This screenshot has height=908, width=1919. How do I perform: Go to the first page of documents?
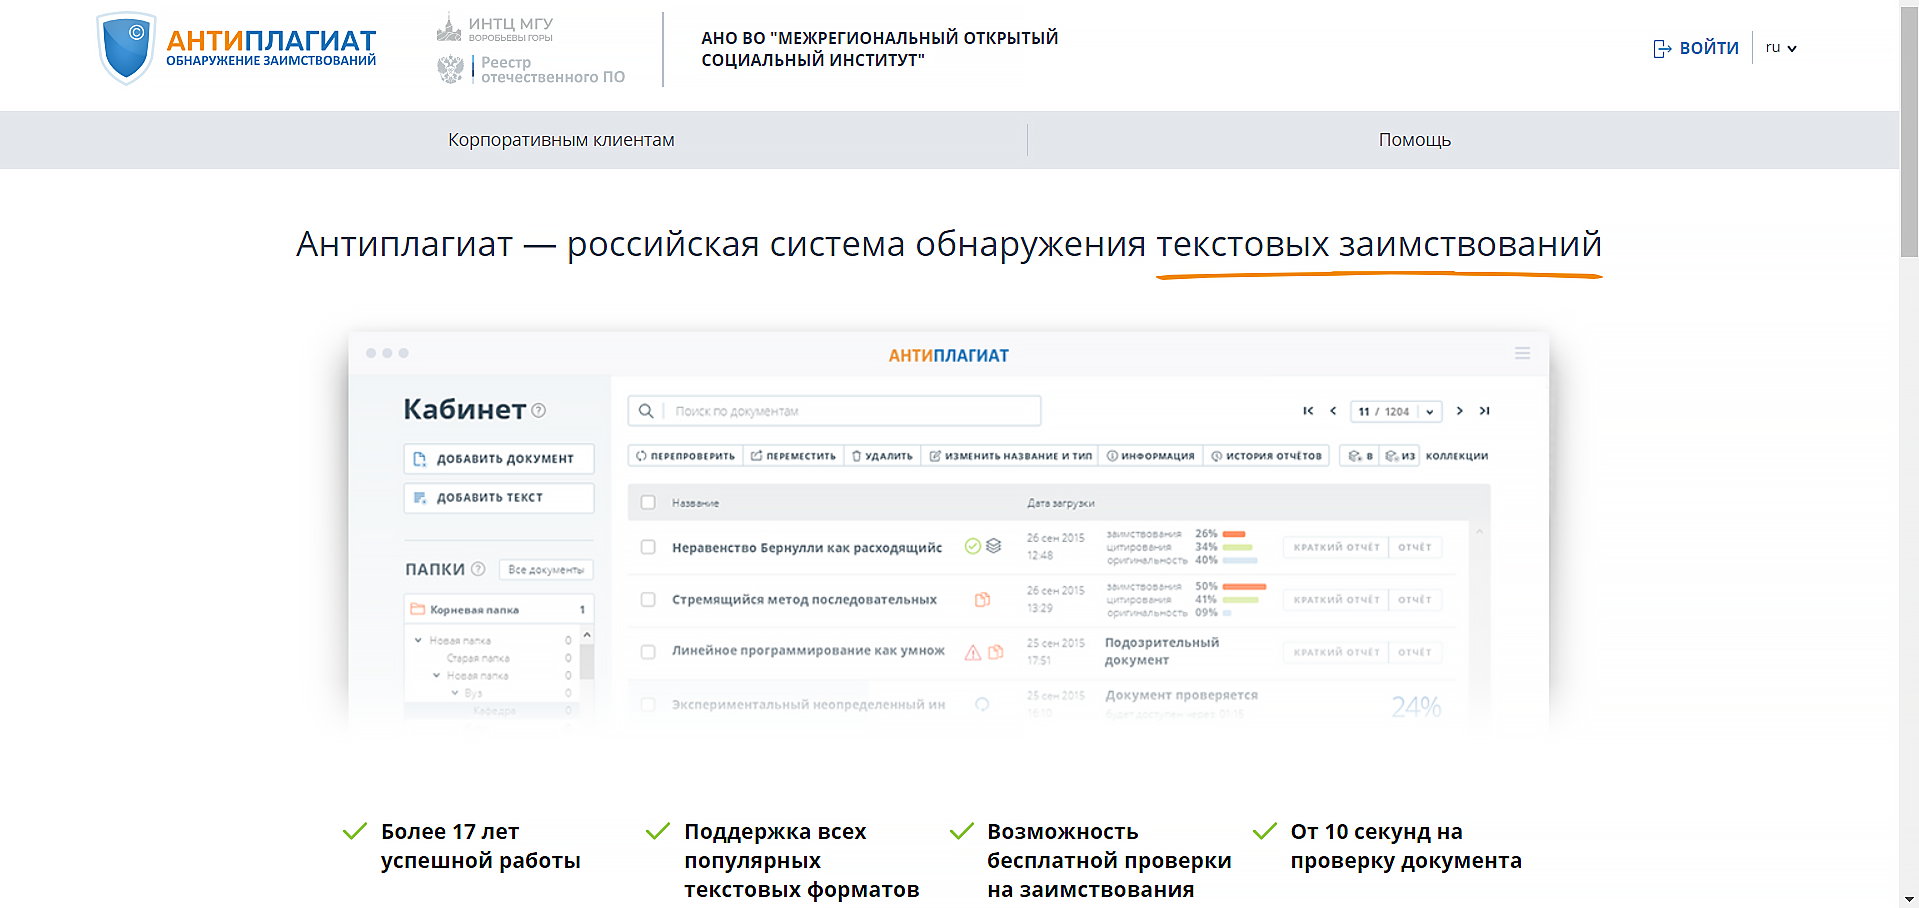(1308, 411)
